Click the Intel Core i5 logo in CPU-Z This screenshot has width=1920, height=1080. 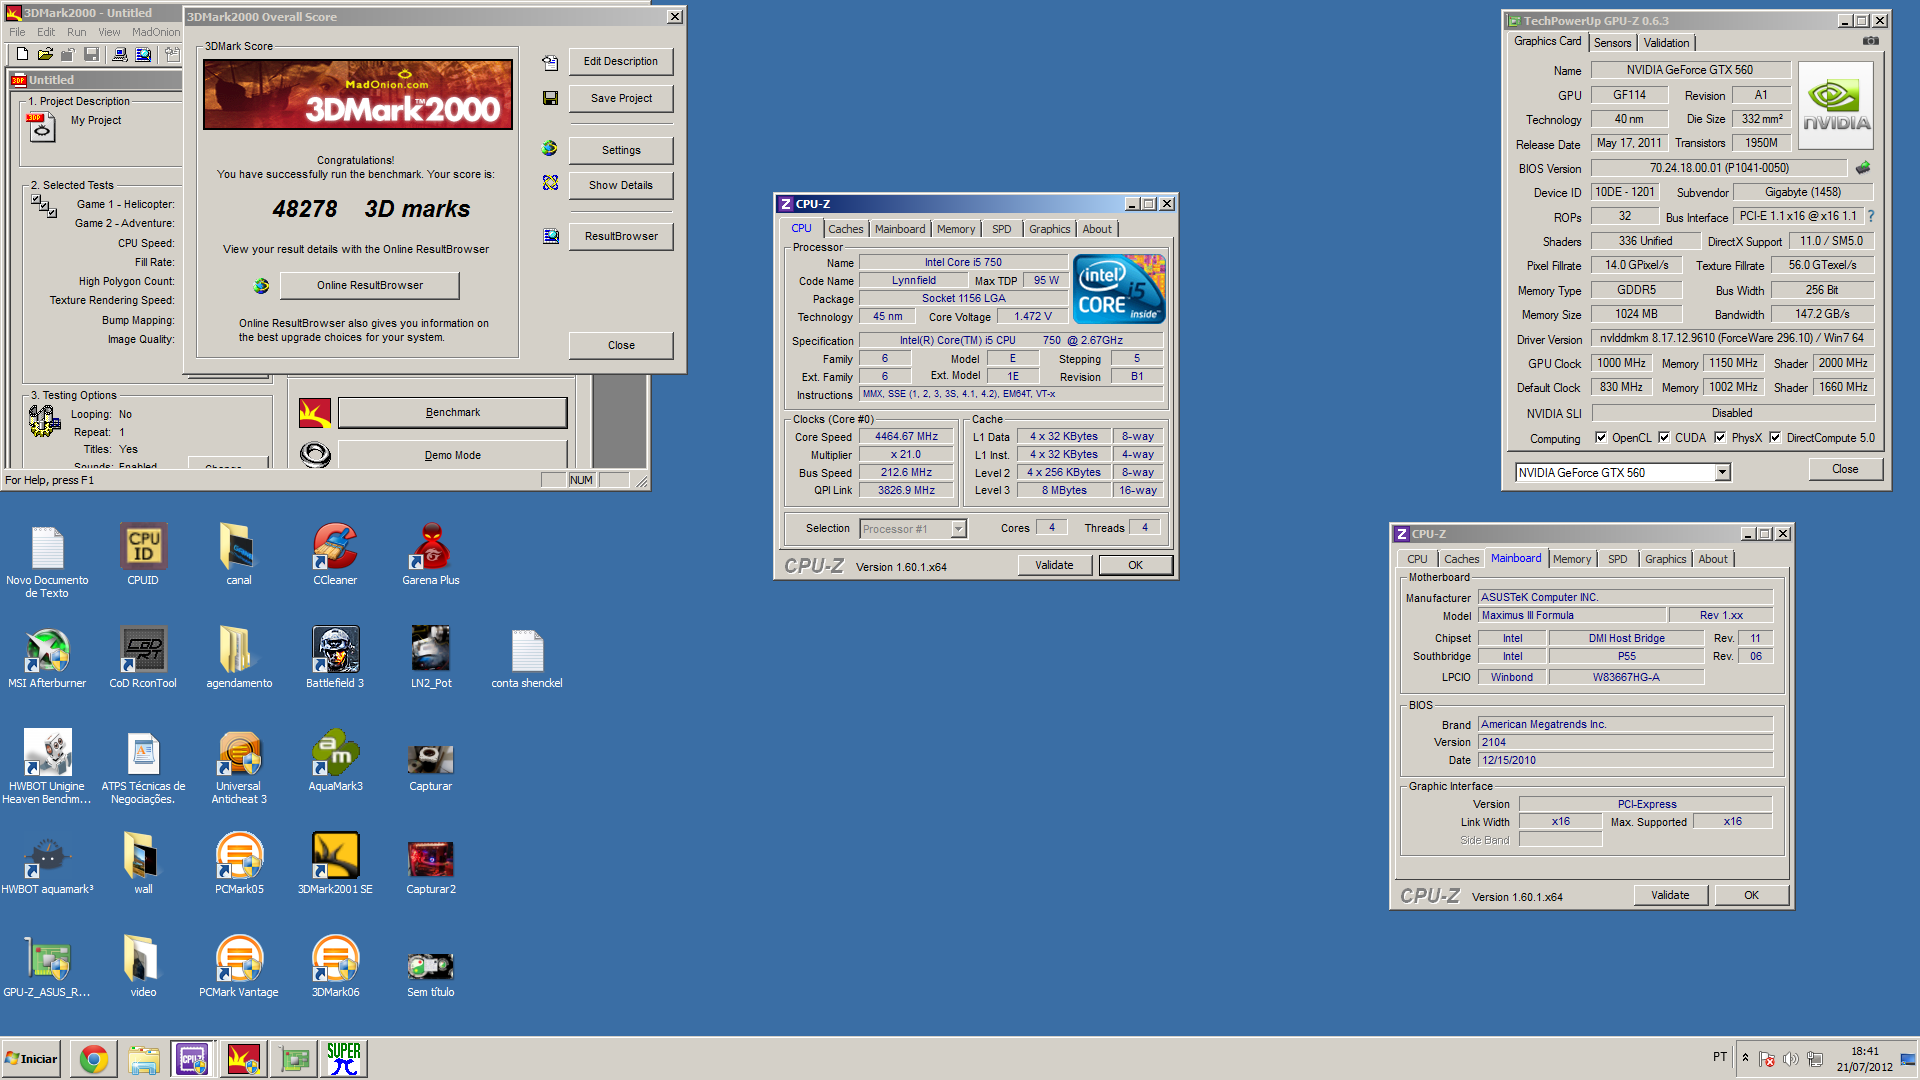[1119, 289]
